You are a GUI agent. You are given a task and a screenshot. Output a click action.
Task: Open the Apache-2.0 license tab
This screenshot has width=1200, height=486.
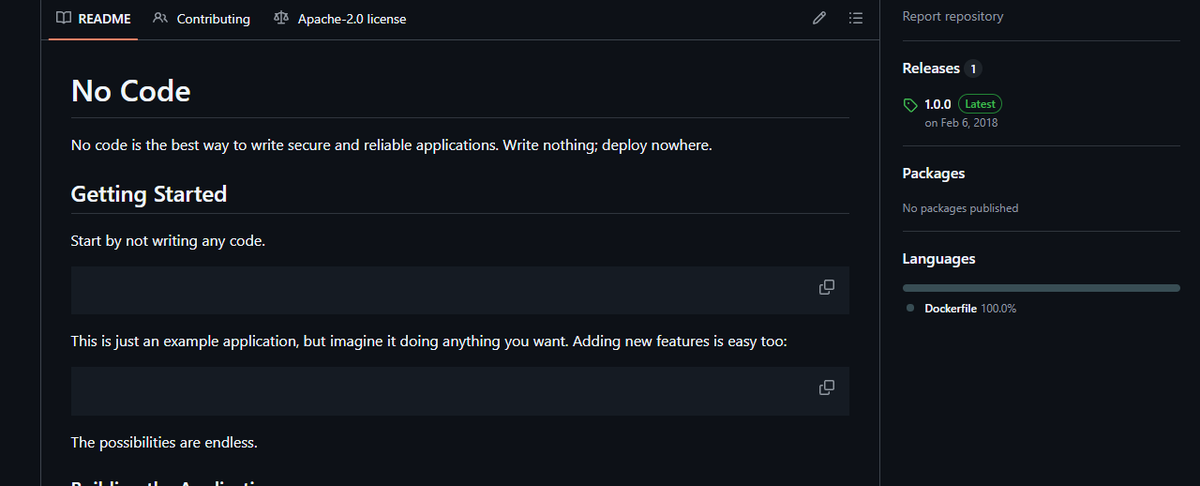[340, 18]
